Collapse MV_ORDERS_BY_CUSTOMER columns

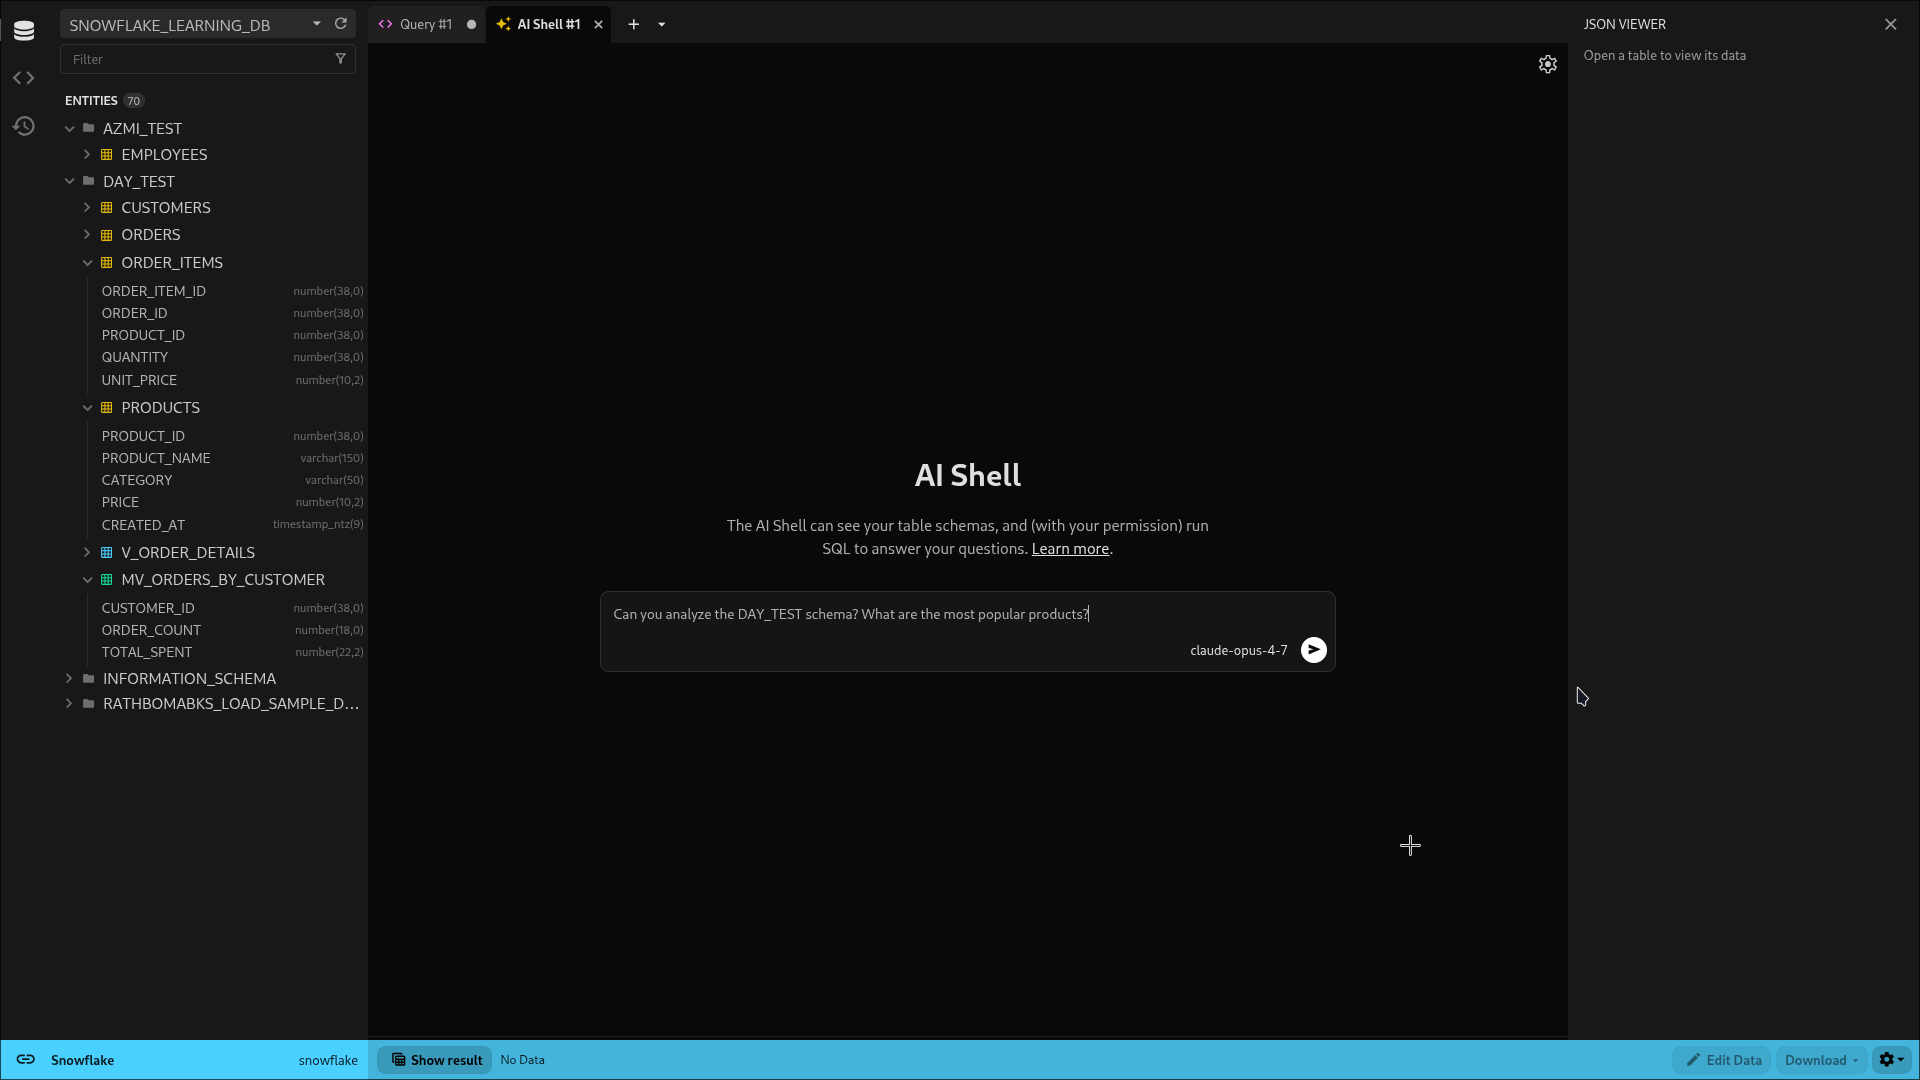point(87,580)
